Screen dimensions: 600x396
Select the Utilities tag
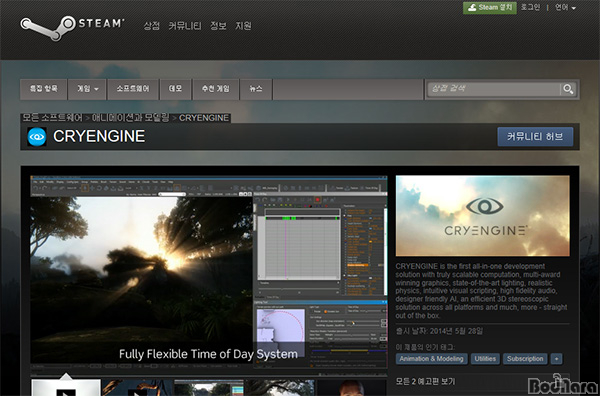coord(485,359)
